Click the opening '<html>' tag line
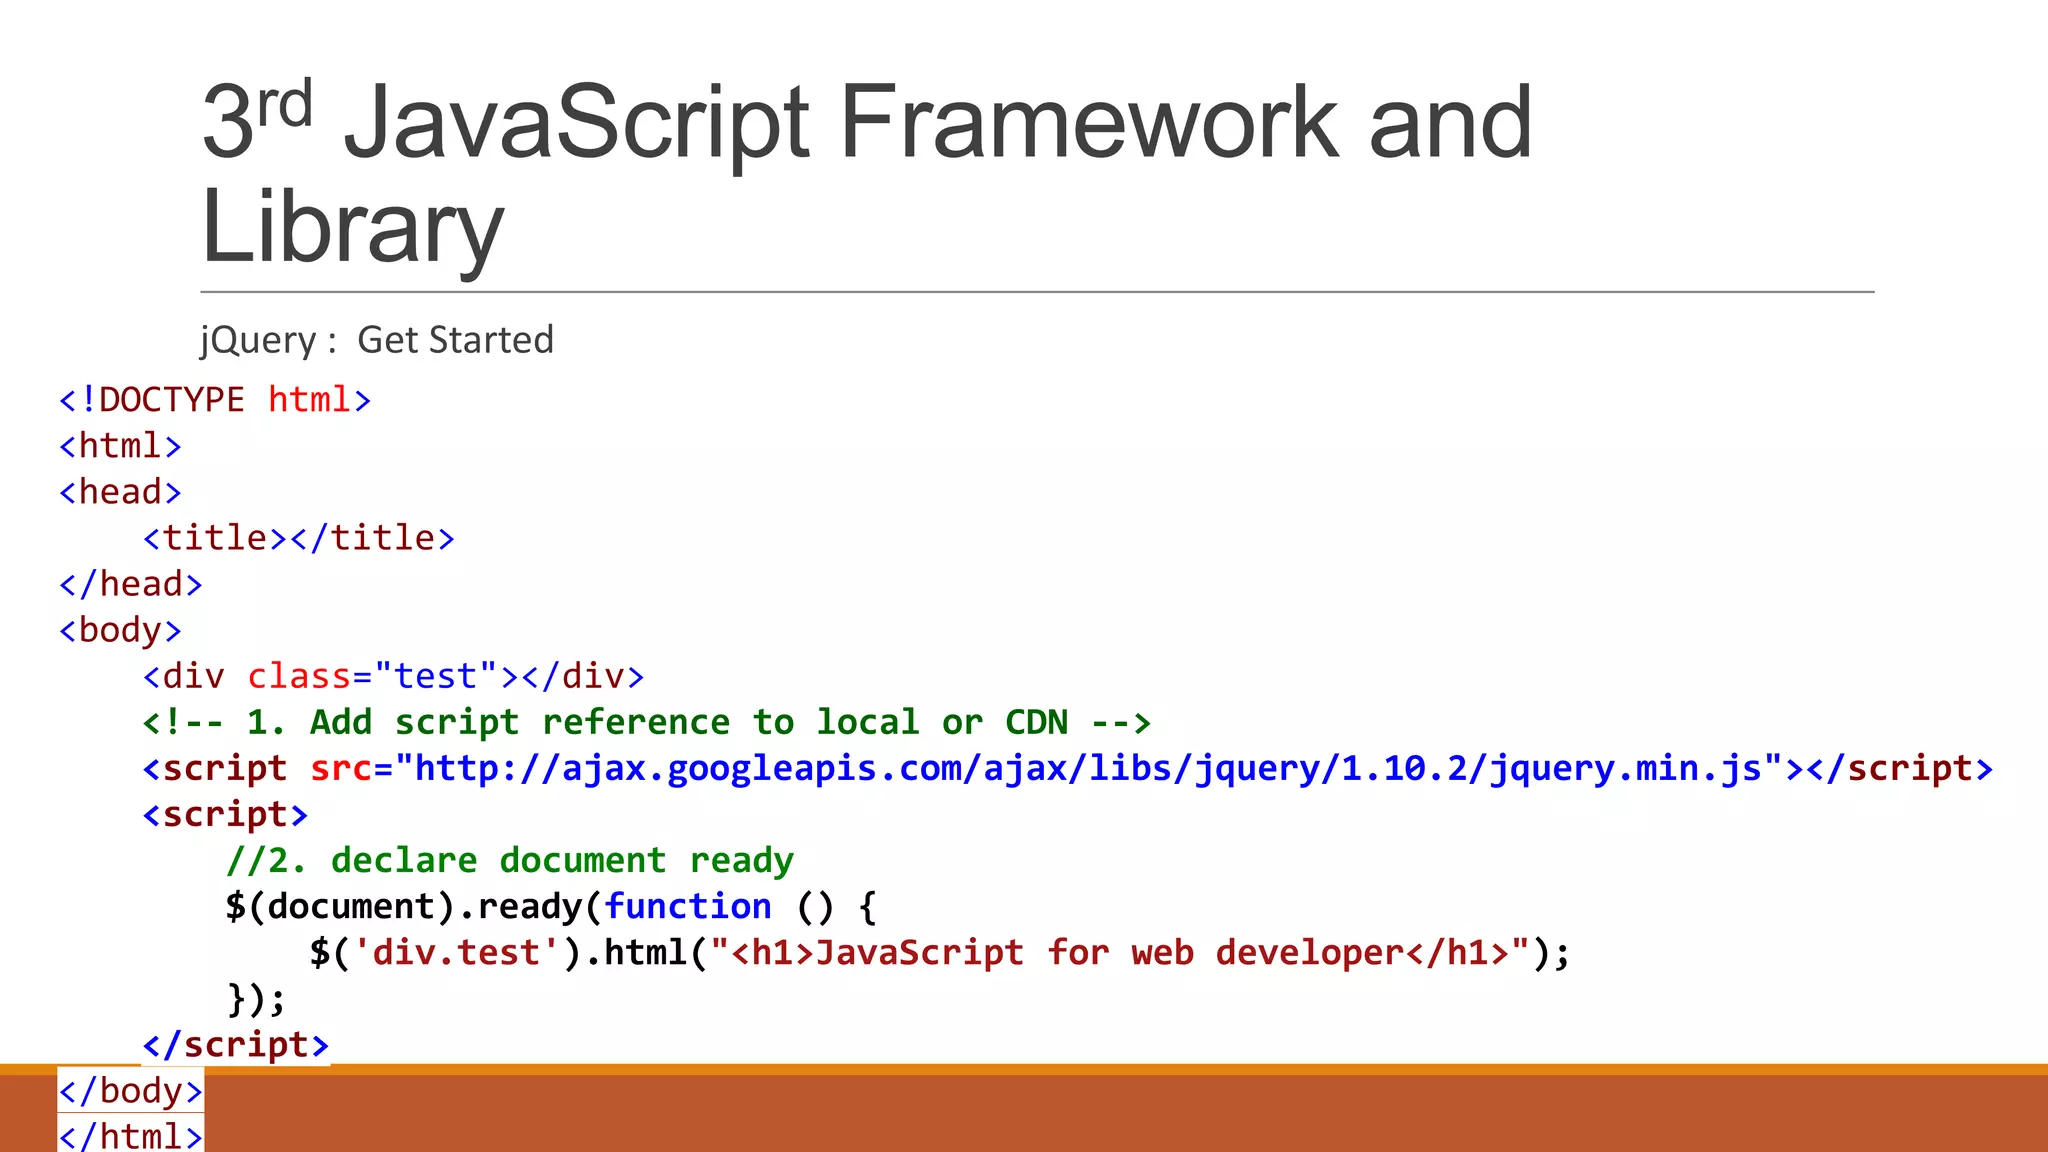This screenshot has width=2048, height=1152. [x=120, y=446]
